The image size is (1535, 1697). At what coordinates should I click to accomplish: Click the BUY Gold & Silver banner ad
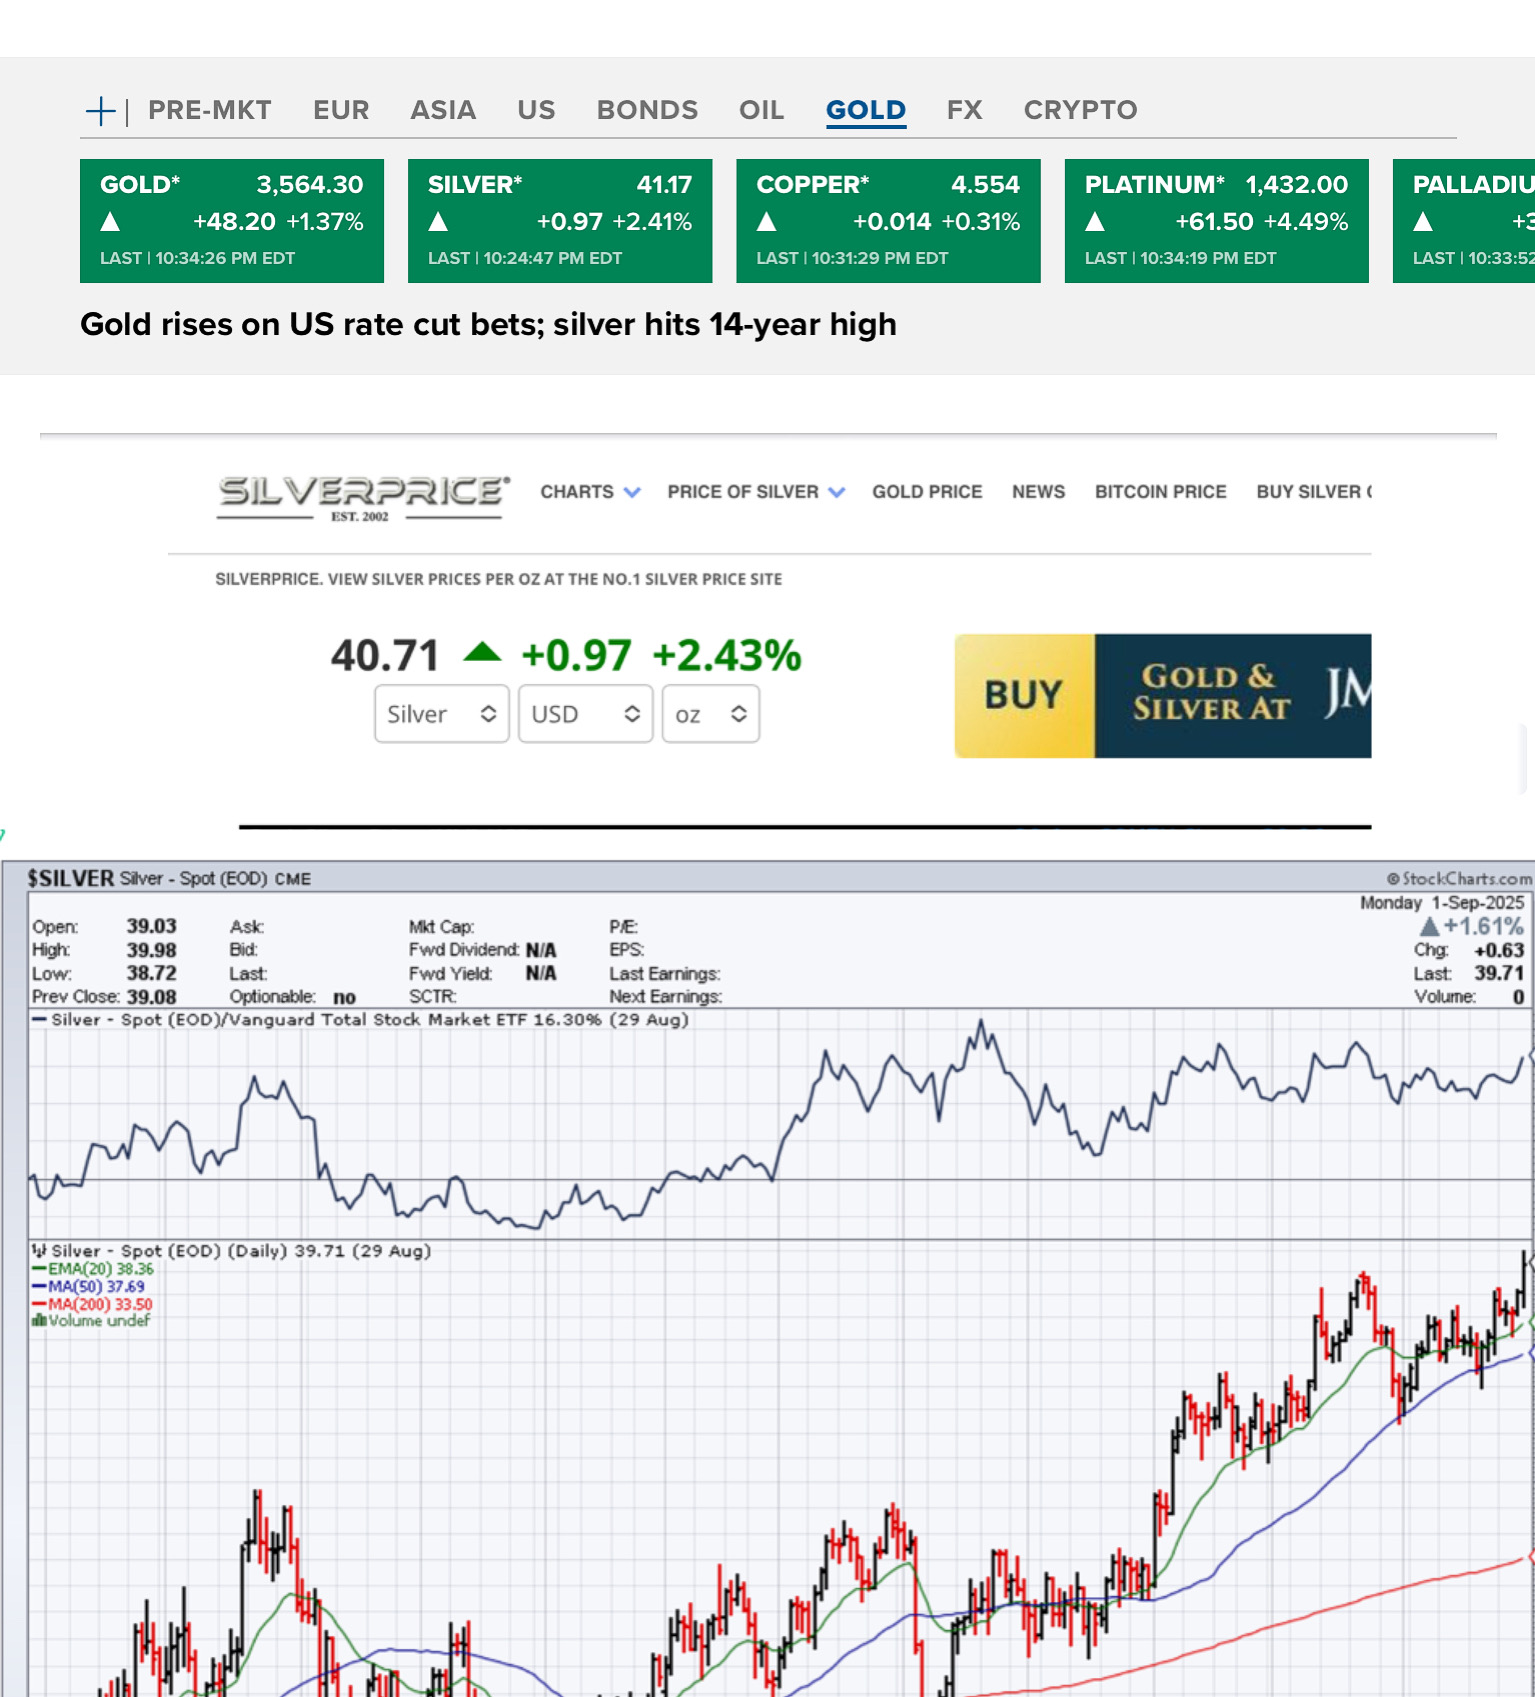click(1163, 696)
